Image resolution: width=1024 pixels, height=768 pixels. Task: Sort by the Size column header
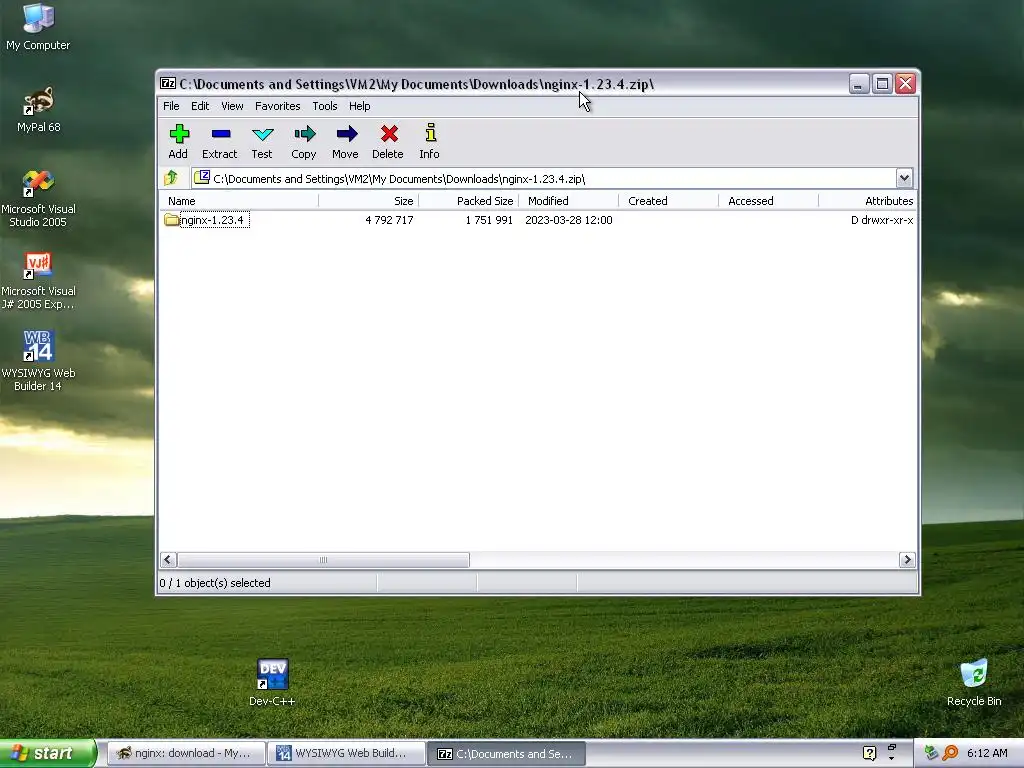click(368, 201)
